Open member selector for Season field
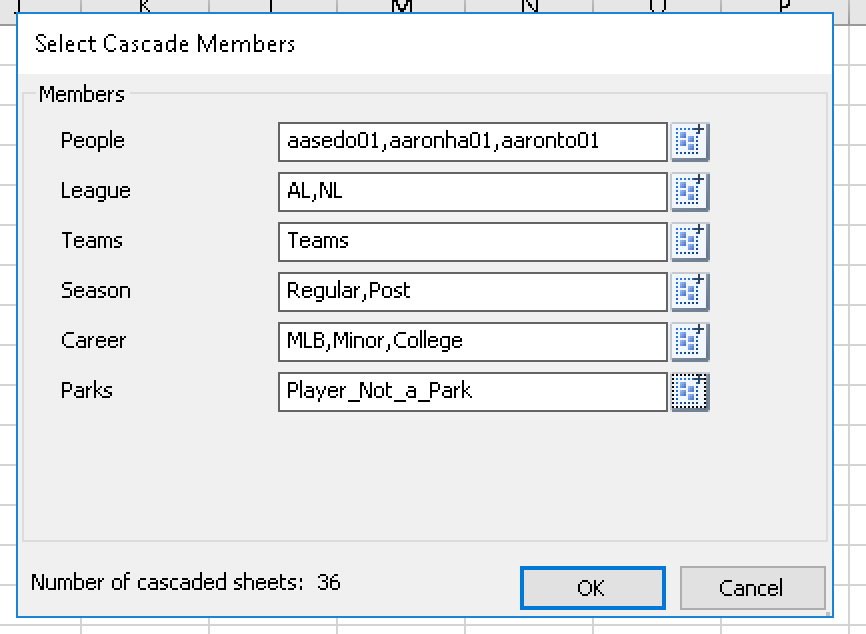 689,292
